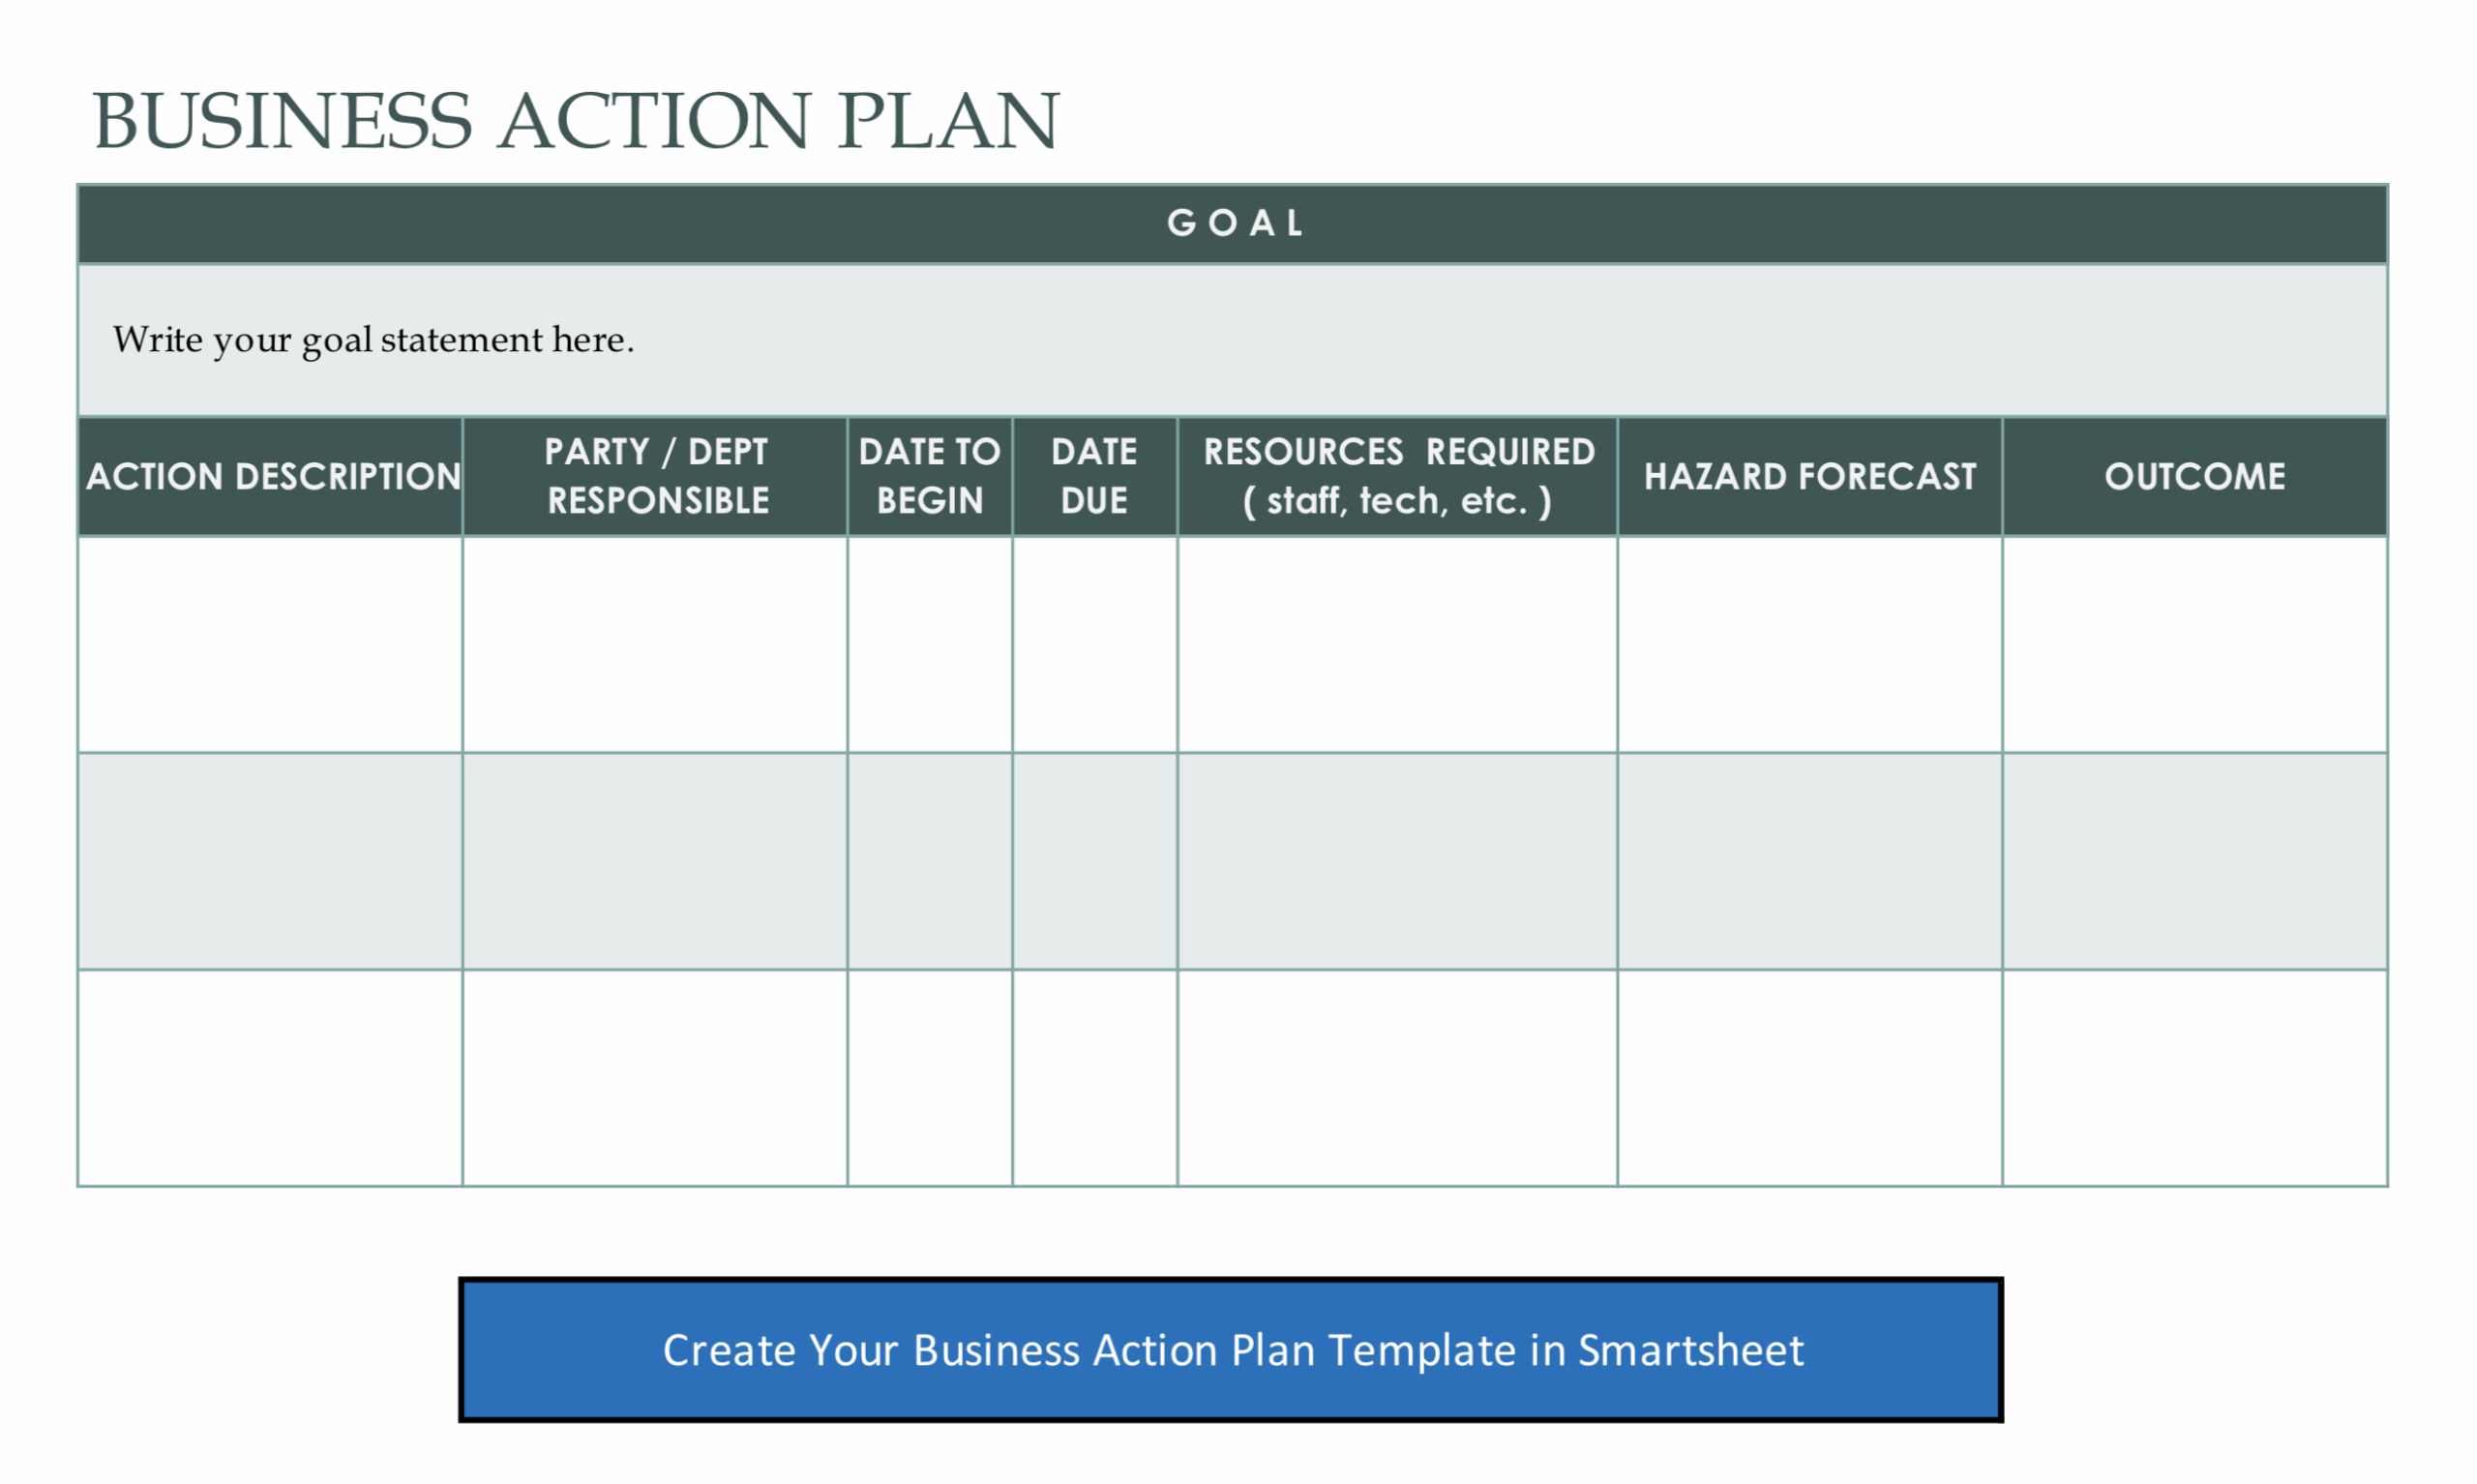
Task: Click first row Party / Dept Responsible cell
Action: [x=656, y=645]
